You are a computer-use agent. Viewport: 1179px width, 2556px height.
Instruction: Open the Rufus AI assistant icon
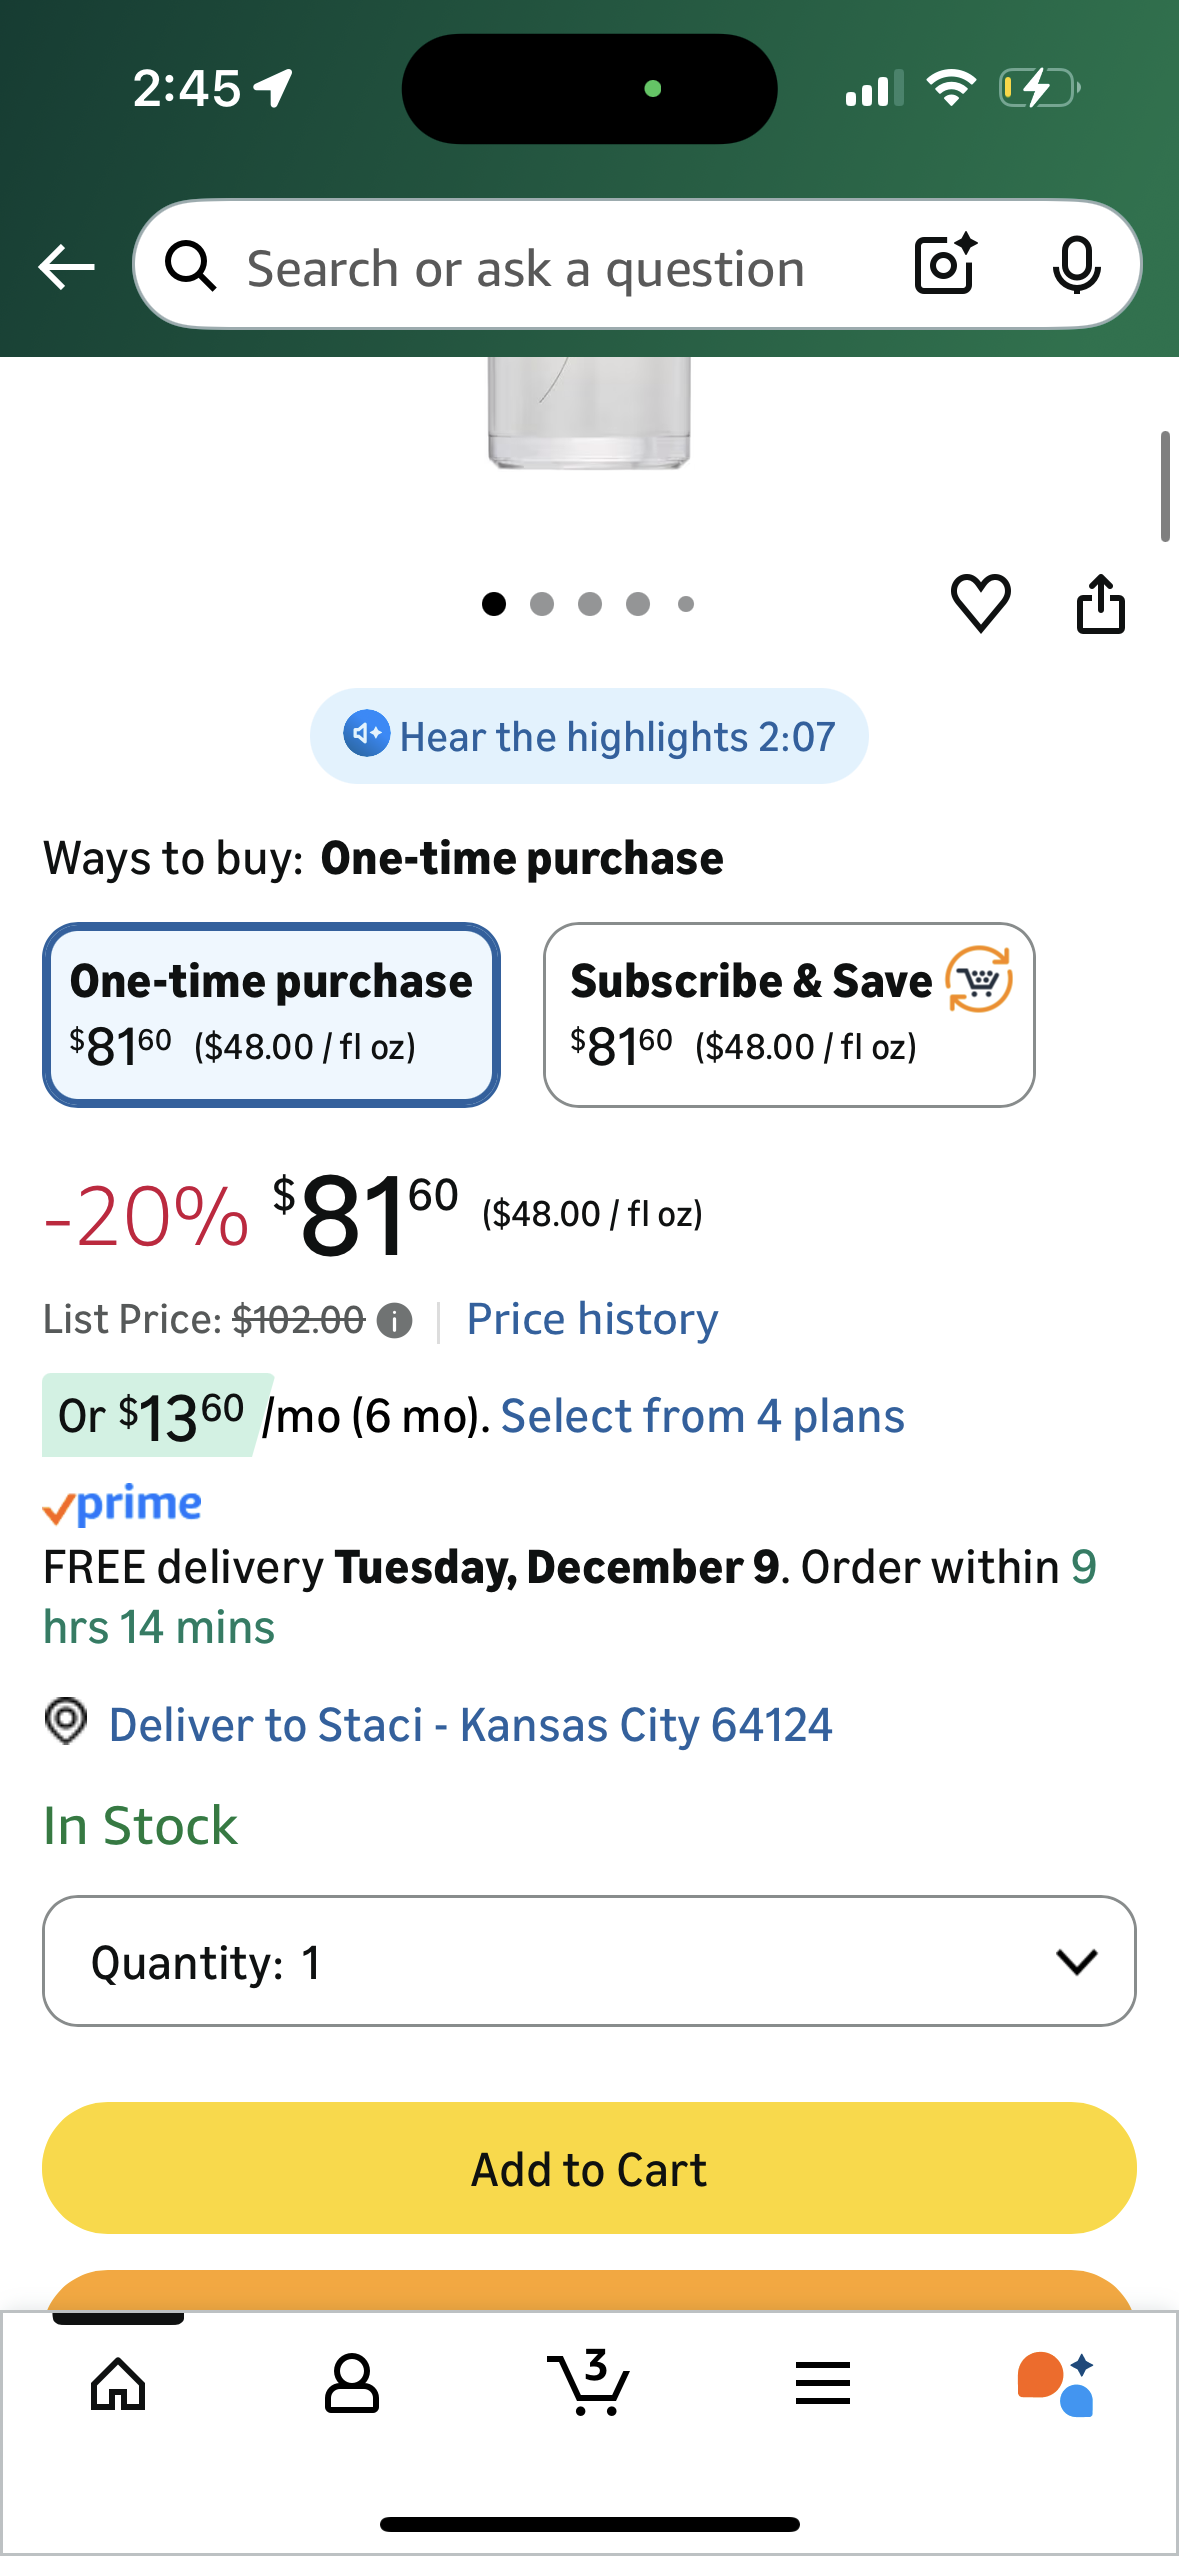[x=1056, y=2383]
